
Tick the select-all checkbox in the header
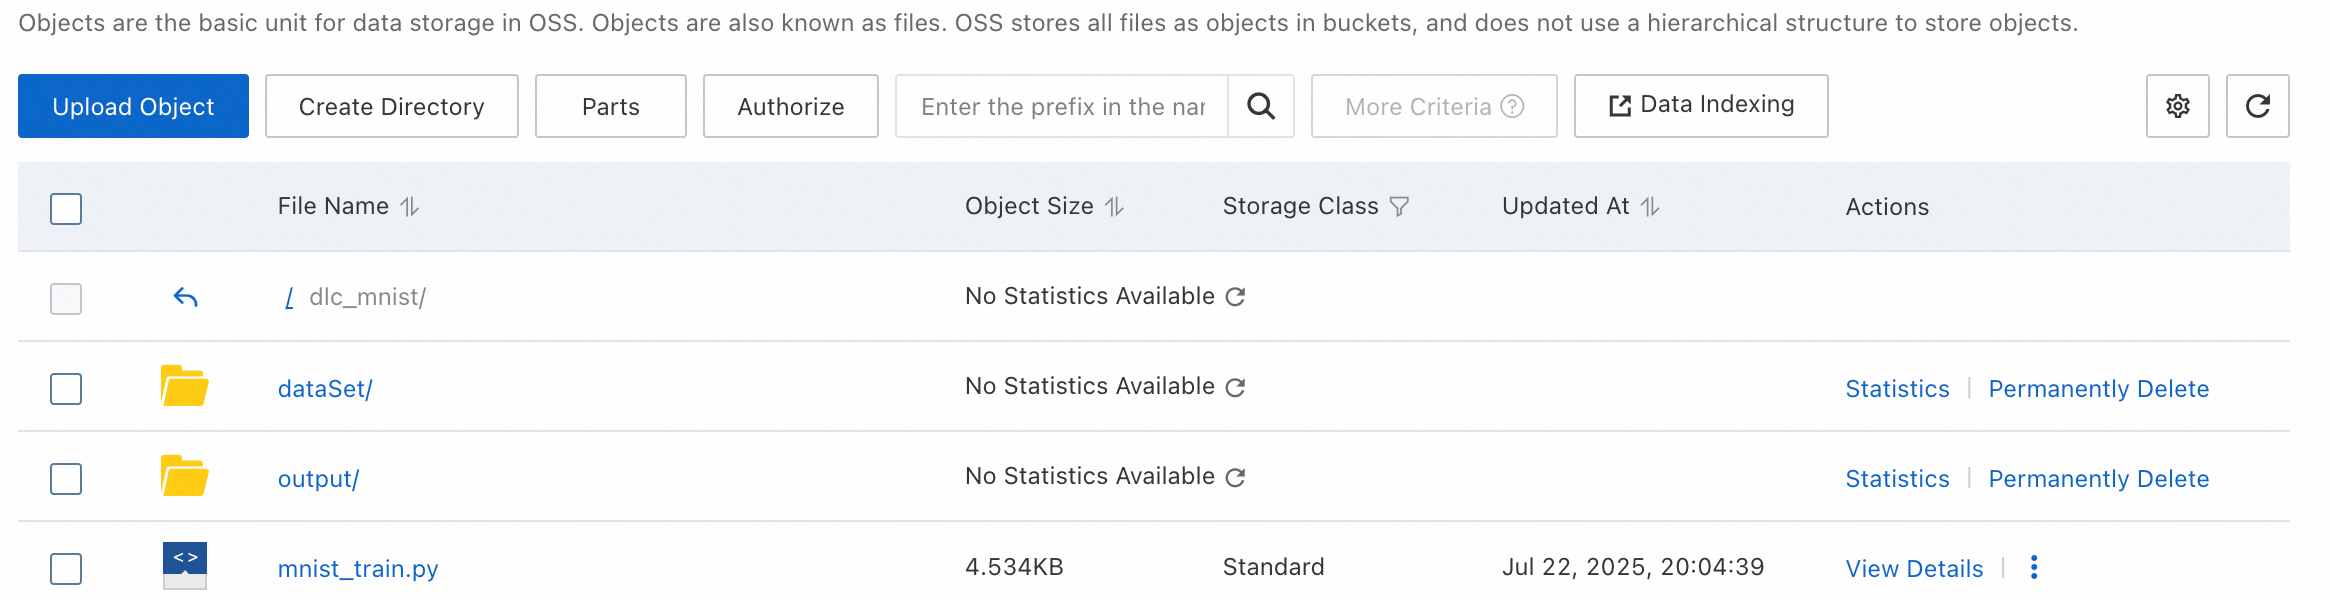pos(66,208)
